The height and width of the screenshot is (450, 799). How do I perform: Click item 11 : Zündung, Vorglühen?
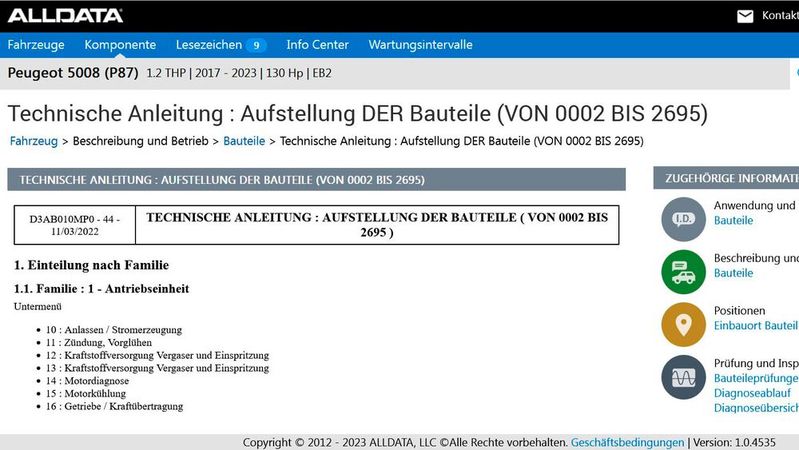point(99,342)
